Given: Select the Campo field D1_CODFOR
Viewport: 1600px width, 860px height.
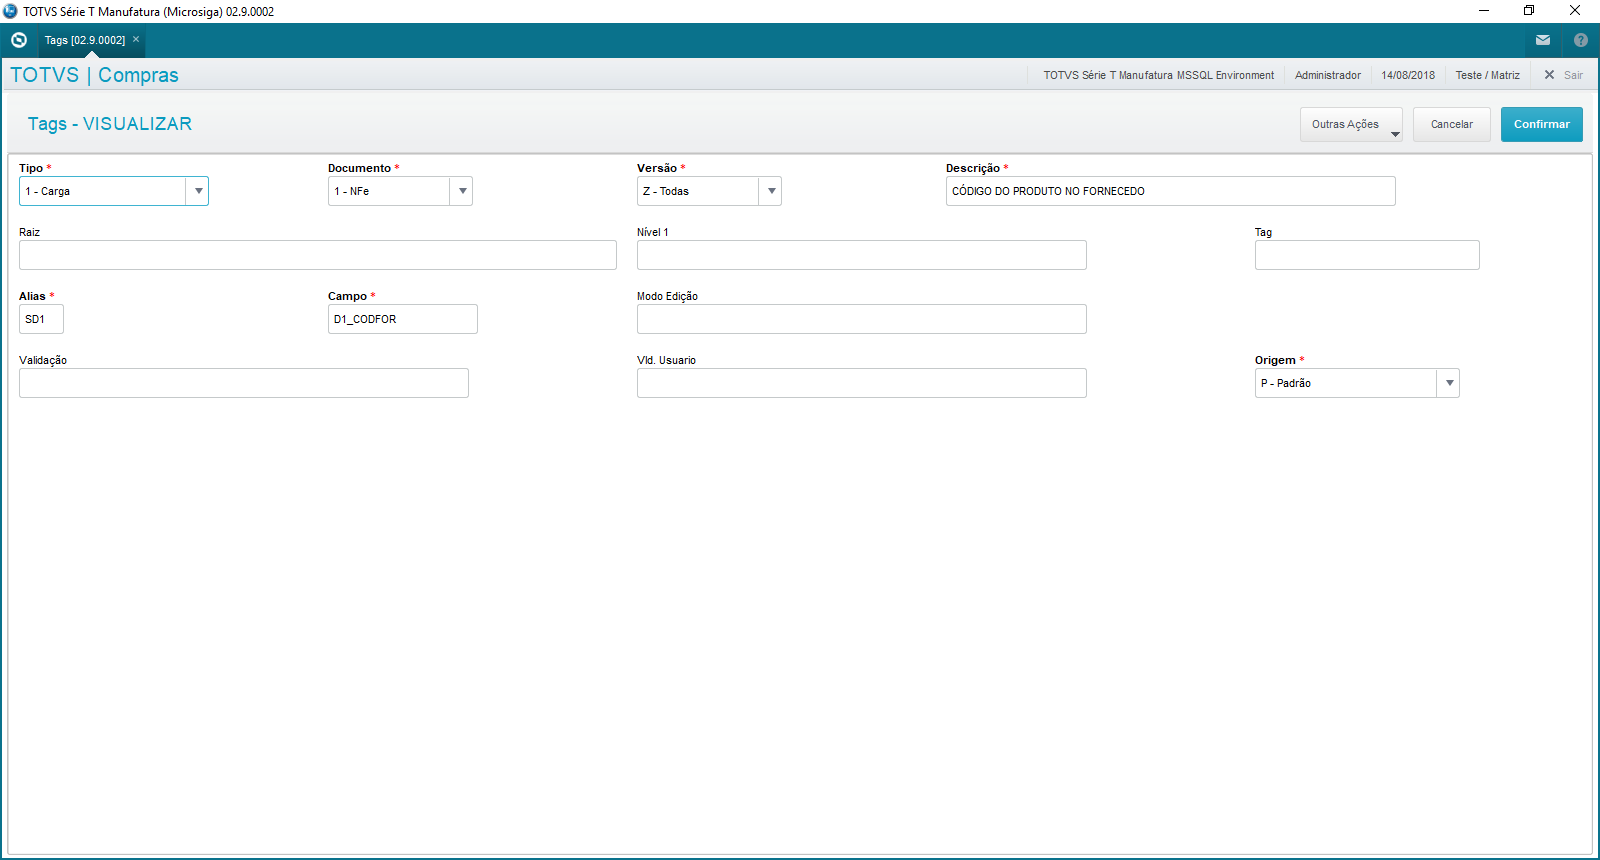Looking at the screenshot, I should click(402, 319).
